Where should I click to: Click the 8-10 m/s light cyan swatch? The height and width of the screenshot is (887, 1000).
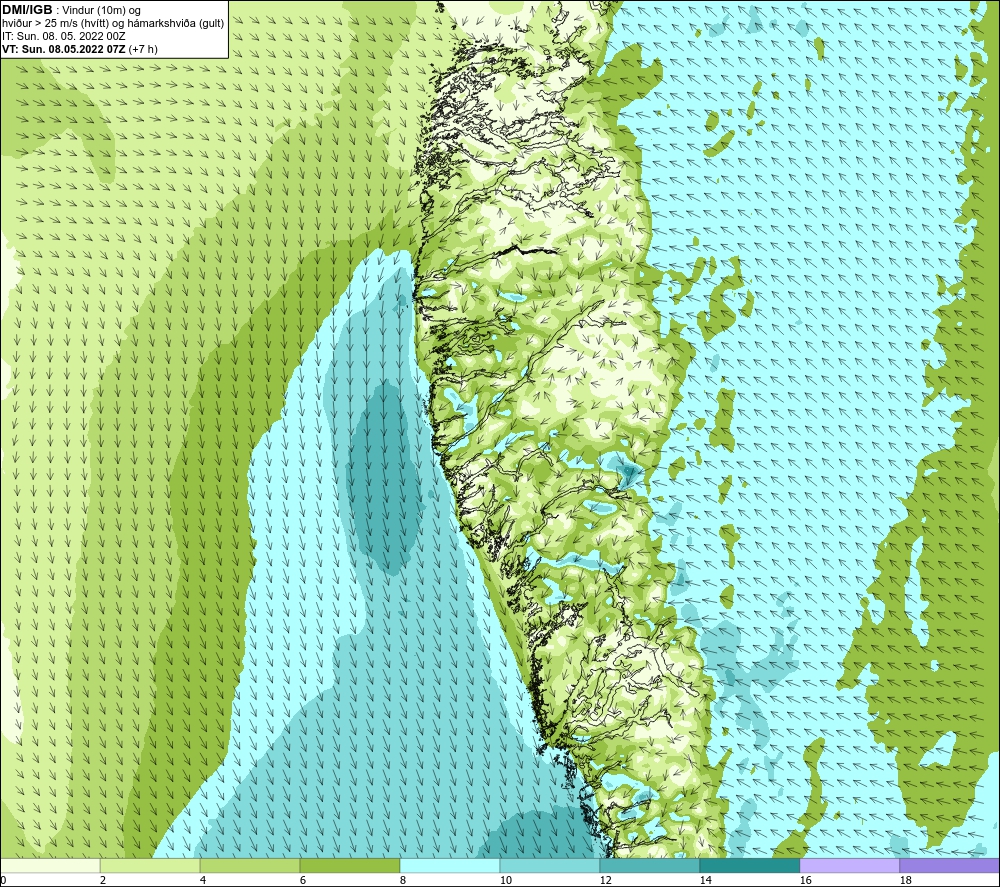coord(450,865)
